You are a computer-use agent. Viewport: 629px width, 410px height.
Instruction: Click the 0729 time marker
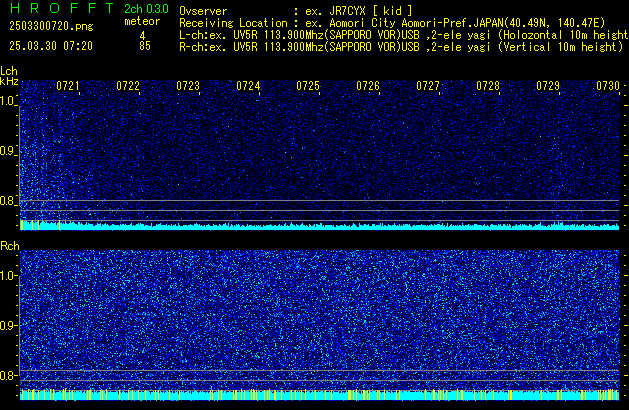point(548,86)
